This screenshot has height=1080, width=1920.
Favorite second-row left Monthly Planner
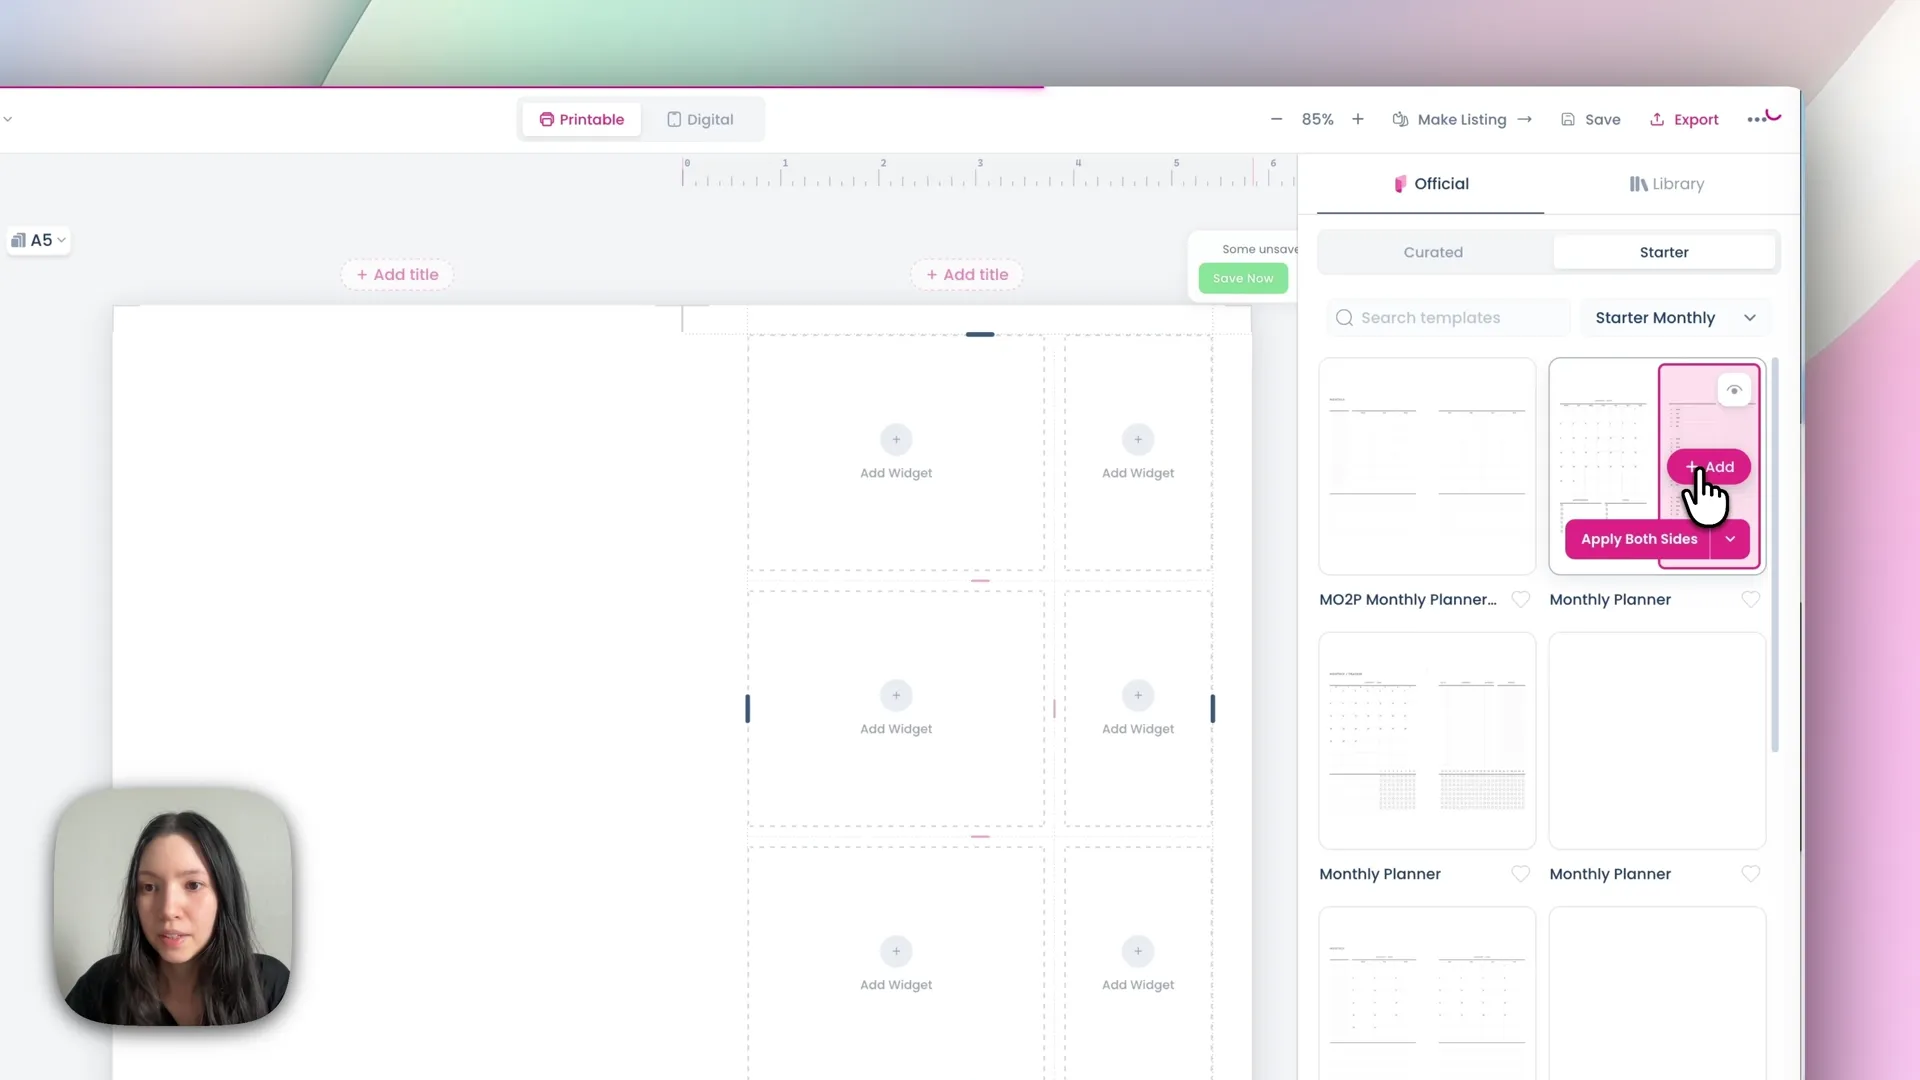tap(1520, 873)
